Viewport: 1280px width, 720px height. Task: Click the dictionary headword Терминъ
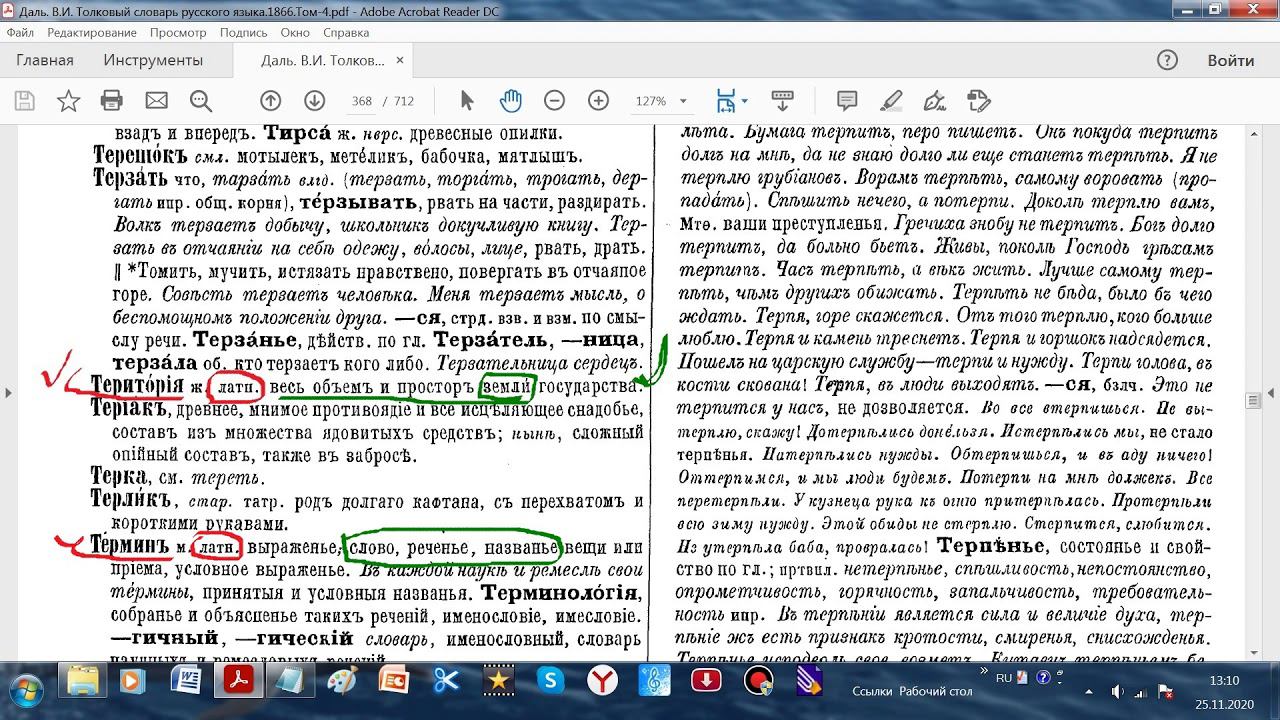[131, 547]
